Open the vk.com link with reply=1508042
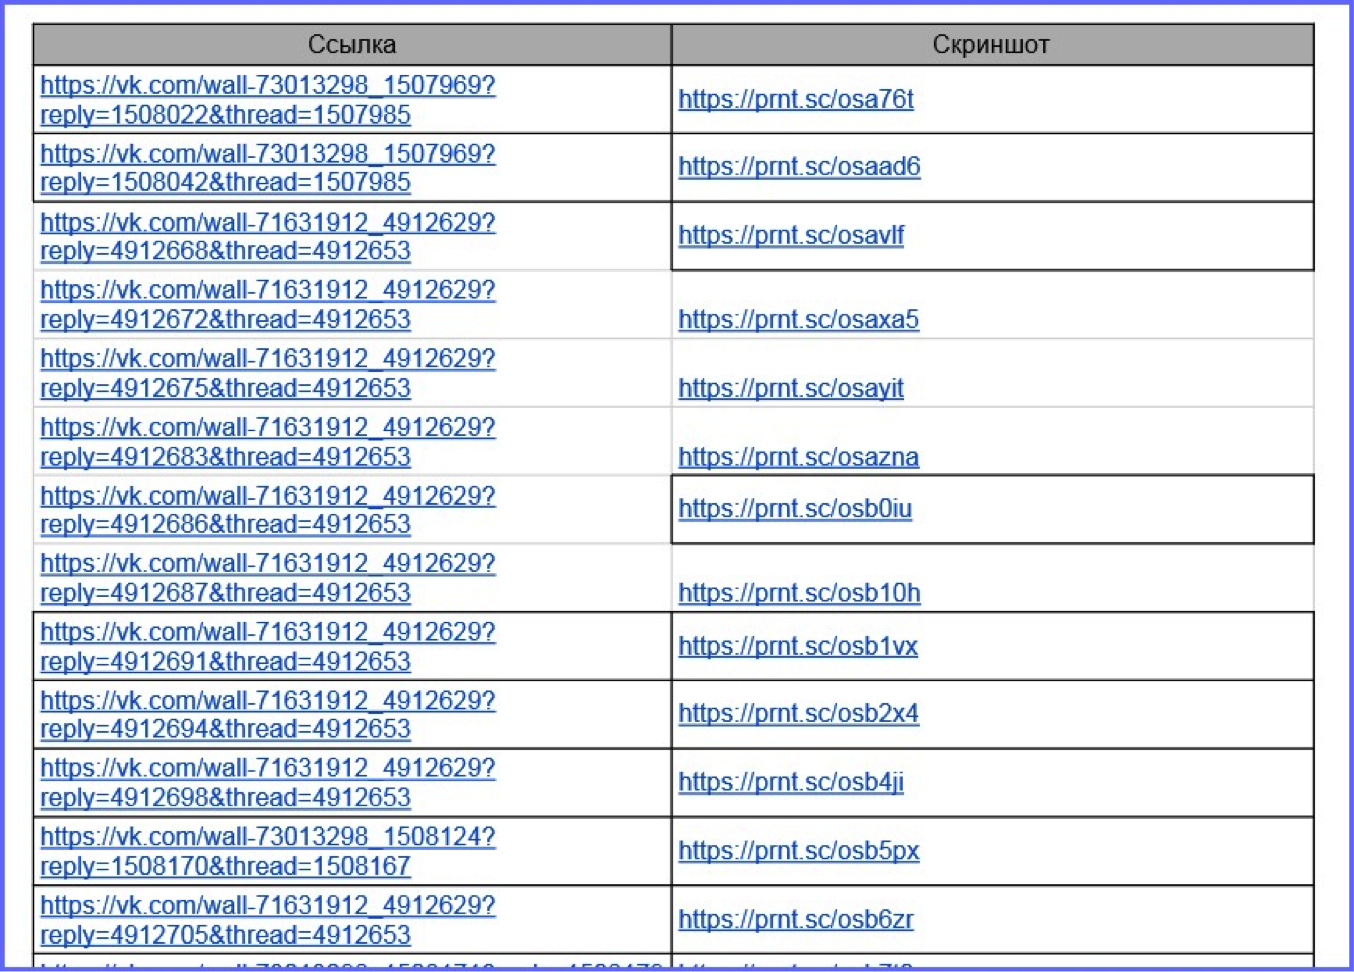This screenshot has width=1354, height=972. tap(268, 168)
